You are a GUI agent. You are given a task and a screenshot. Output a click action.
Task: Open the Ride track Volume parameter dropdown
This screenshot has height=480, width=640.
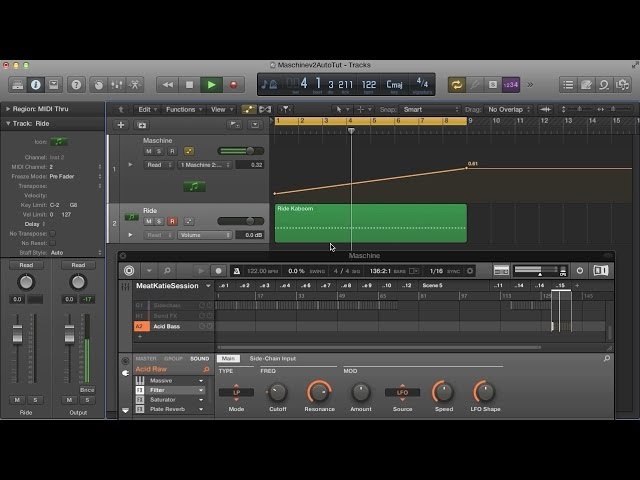click(x=205, y=235)
